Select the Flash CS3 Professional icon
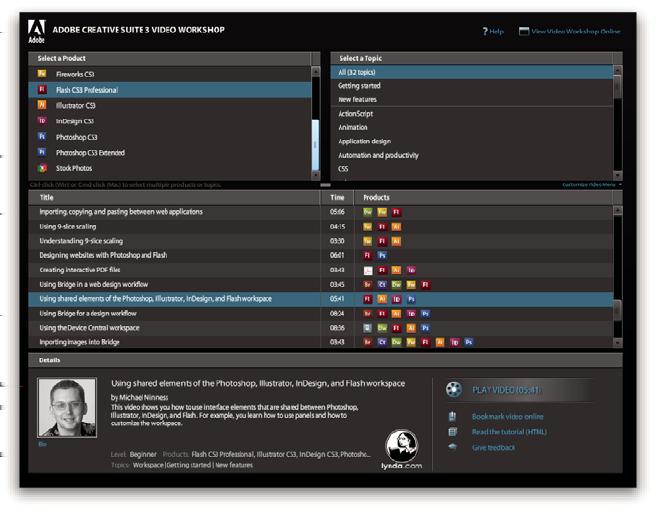 tap(42, 90)
